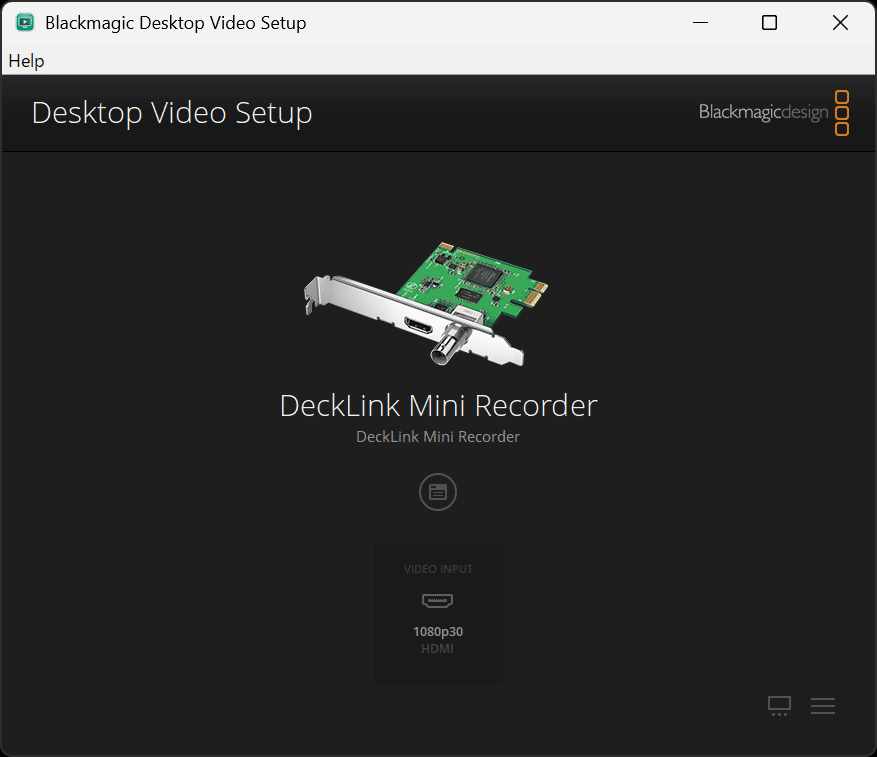This screenshot has width=877, height=757.
Task: Click the HDMI label in the input panel
Action: 437,648
